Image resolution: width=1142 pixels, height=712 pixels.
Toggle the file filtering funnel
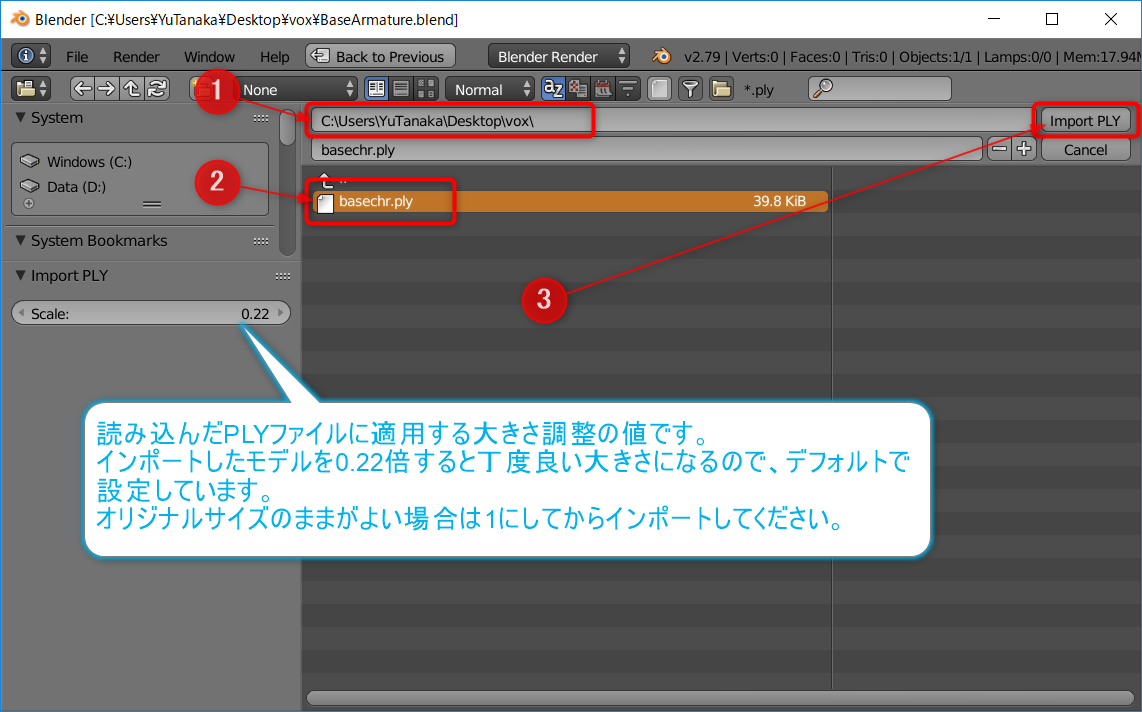[x=690, y=89]
